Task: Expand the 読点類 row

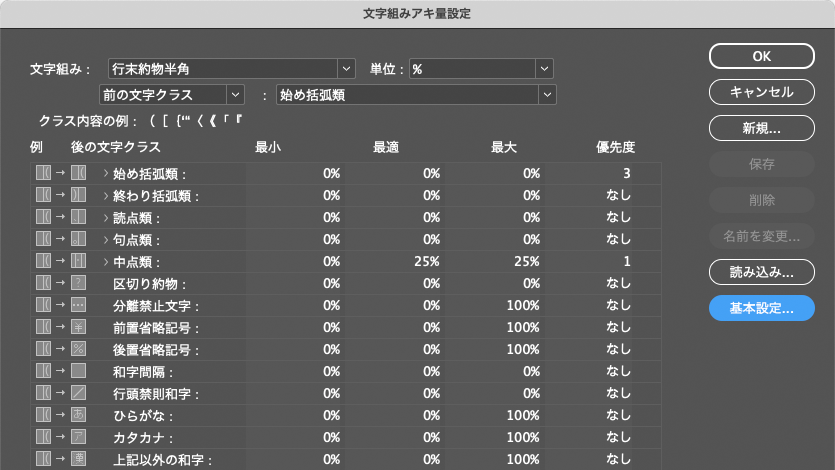Action: 106,218
